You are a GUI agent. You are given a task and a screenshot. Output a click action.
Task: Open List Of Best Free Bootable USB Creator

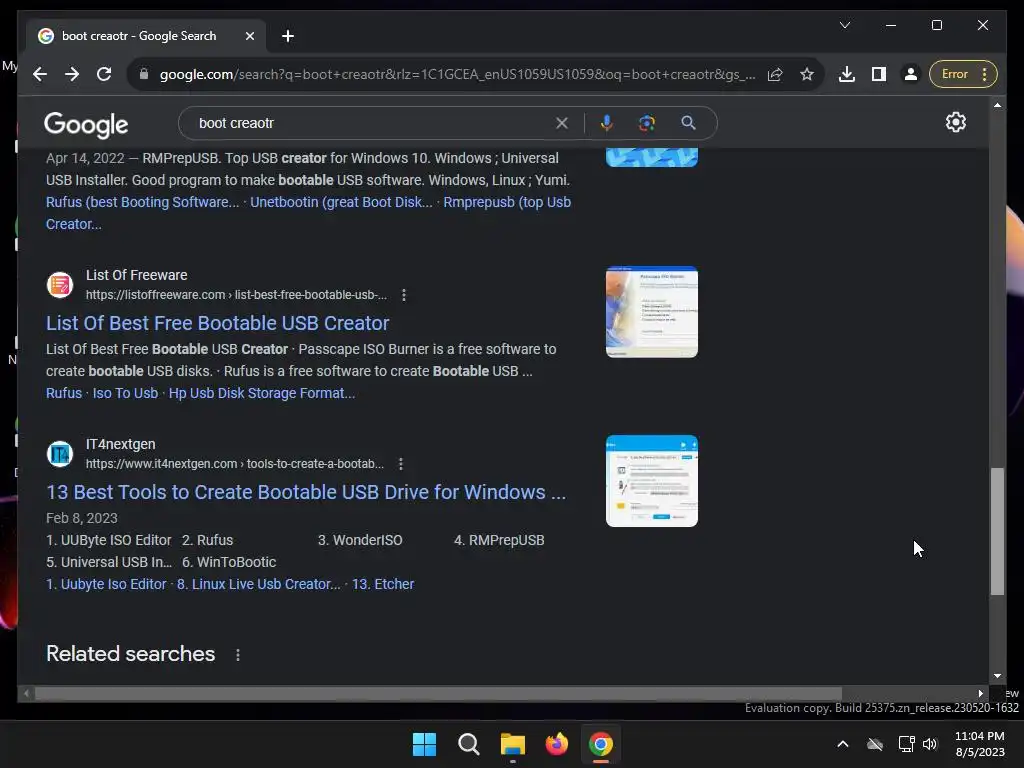pos(217,323)
